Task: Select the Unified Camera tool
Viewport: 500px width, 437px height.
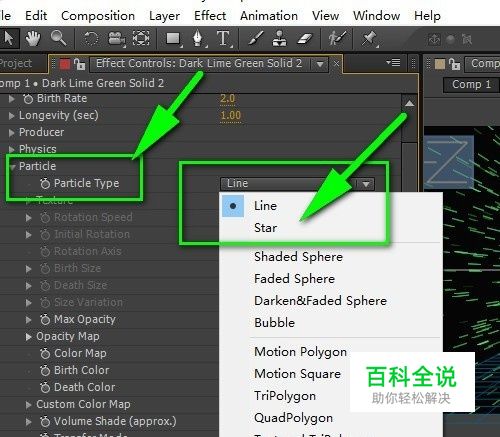Action: (117, 39)
